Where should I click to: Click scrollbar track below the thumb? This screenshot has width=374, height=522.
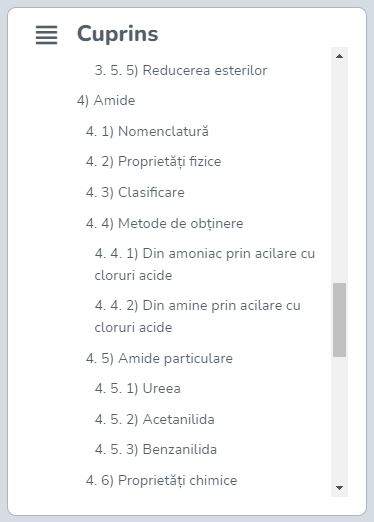pyautogui.click(x=339, y=418)
